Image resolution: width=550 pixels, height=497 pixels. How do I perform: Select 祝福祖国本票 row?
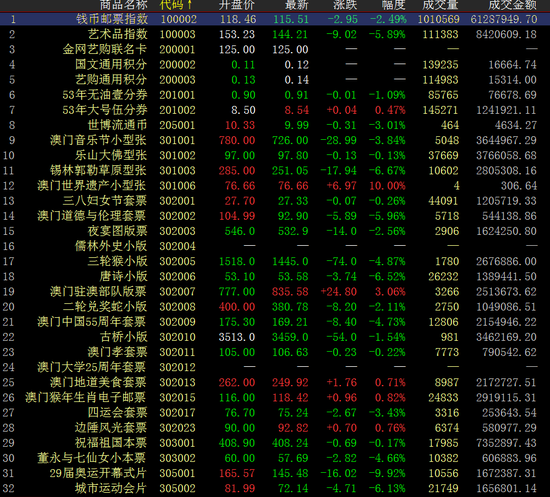pos(275,443)
